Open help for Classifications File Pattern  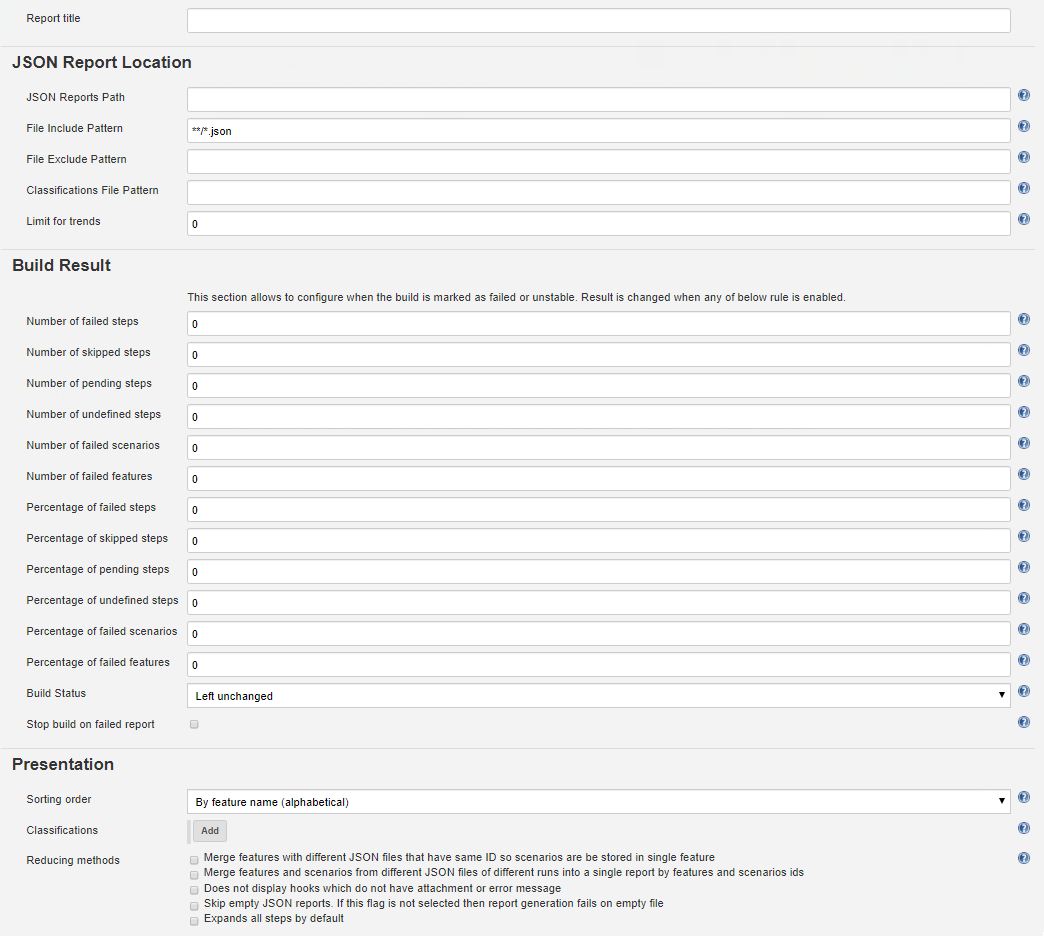click(1024, 188)
